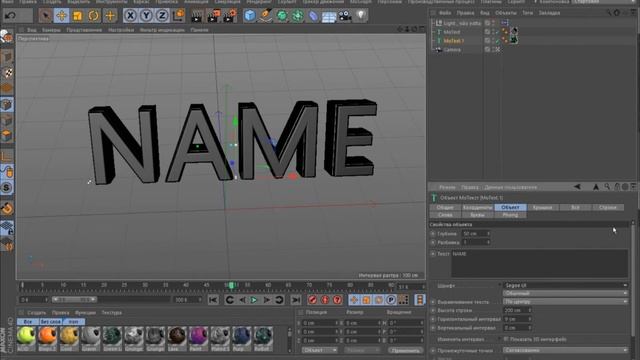Render the active view clapperboard icon
This screenshot has width=640, height=360.
pyautogui.click(x=197, y=16)
